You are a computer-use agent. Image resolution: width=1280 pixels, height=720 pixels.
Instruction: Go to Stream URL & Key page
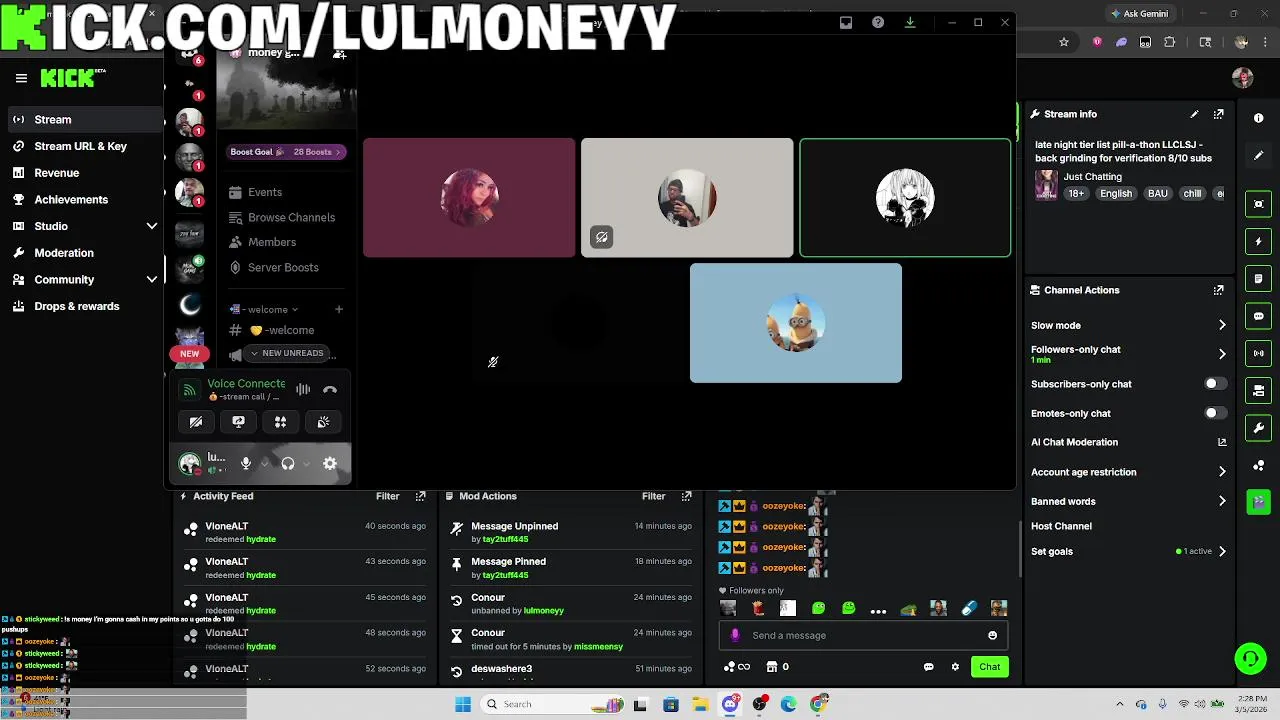pos(82,146)
